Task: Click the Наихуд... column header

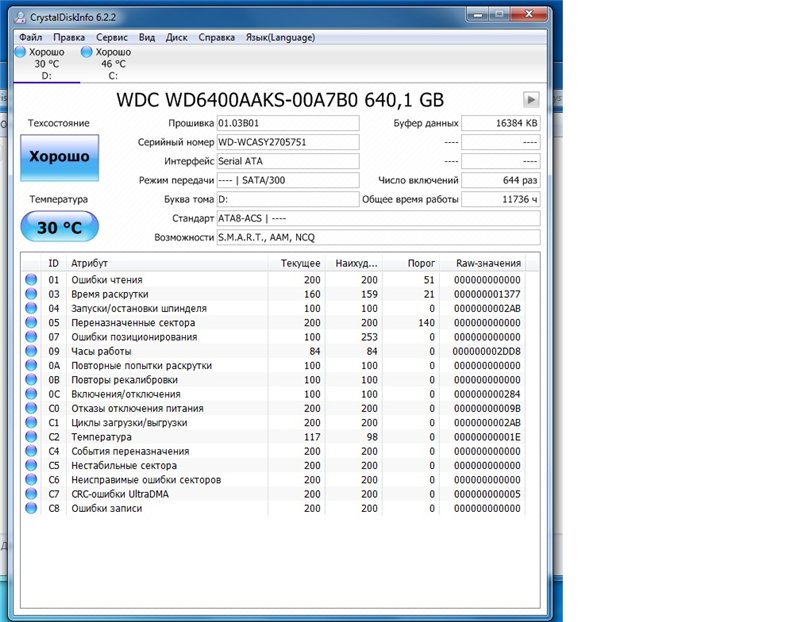Action: (354, 263)
